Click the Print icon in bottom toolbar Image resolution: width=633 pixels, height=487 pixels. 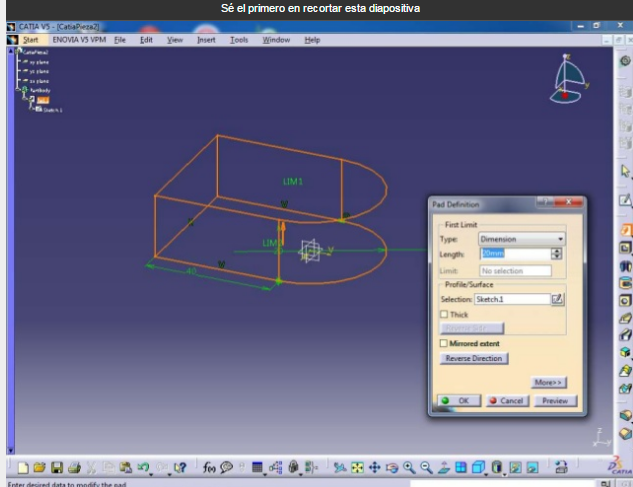coord(74,467)
